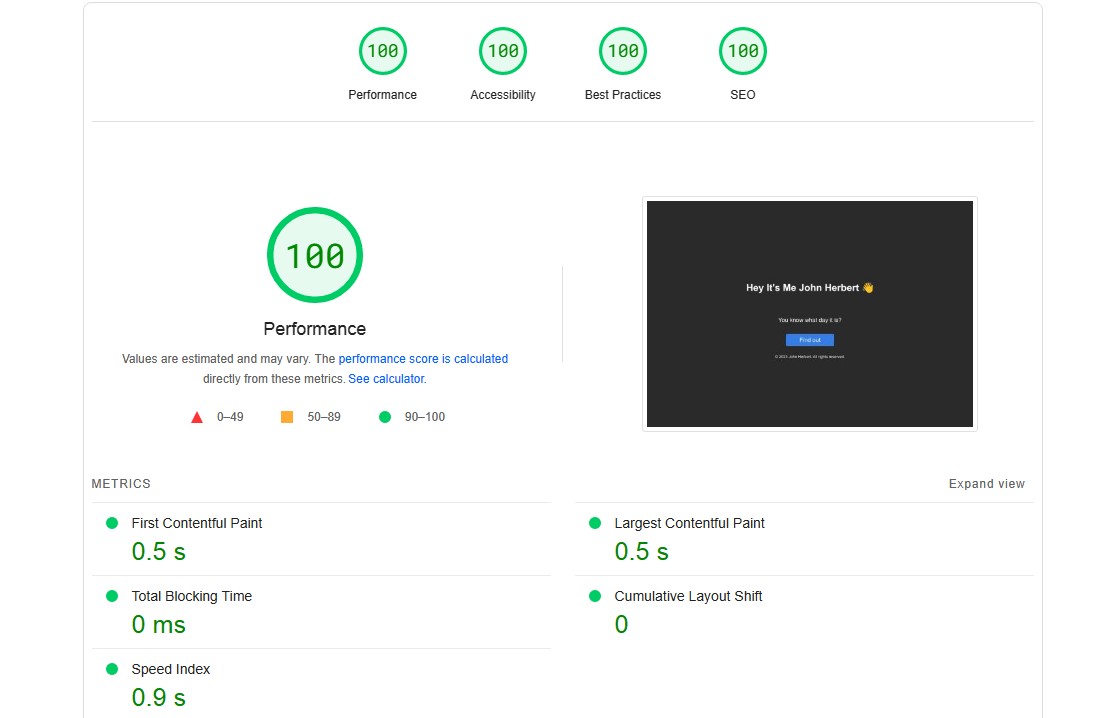Image resolution: width=1114 pixels, height=718 pixels.
Task: Click the large Performance 100 gauge
Action: pyautogui.click(x=315, y=255)
